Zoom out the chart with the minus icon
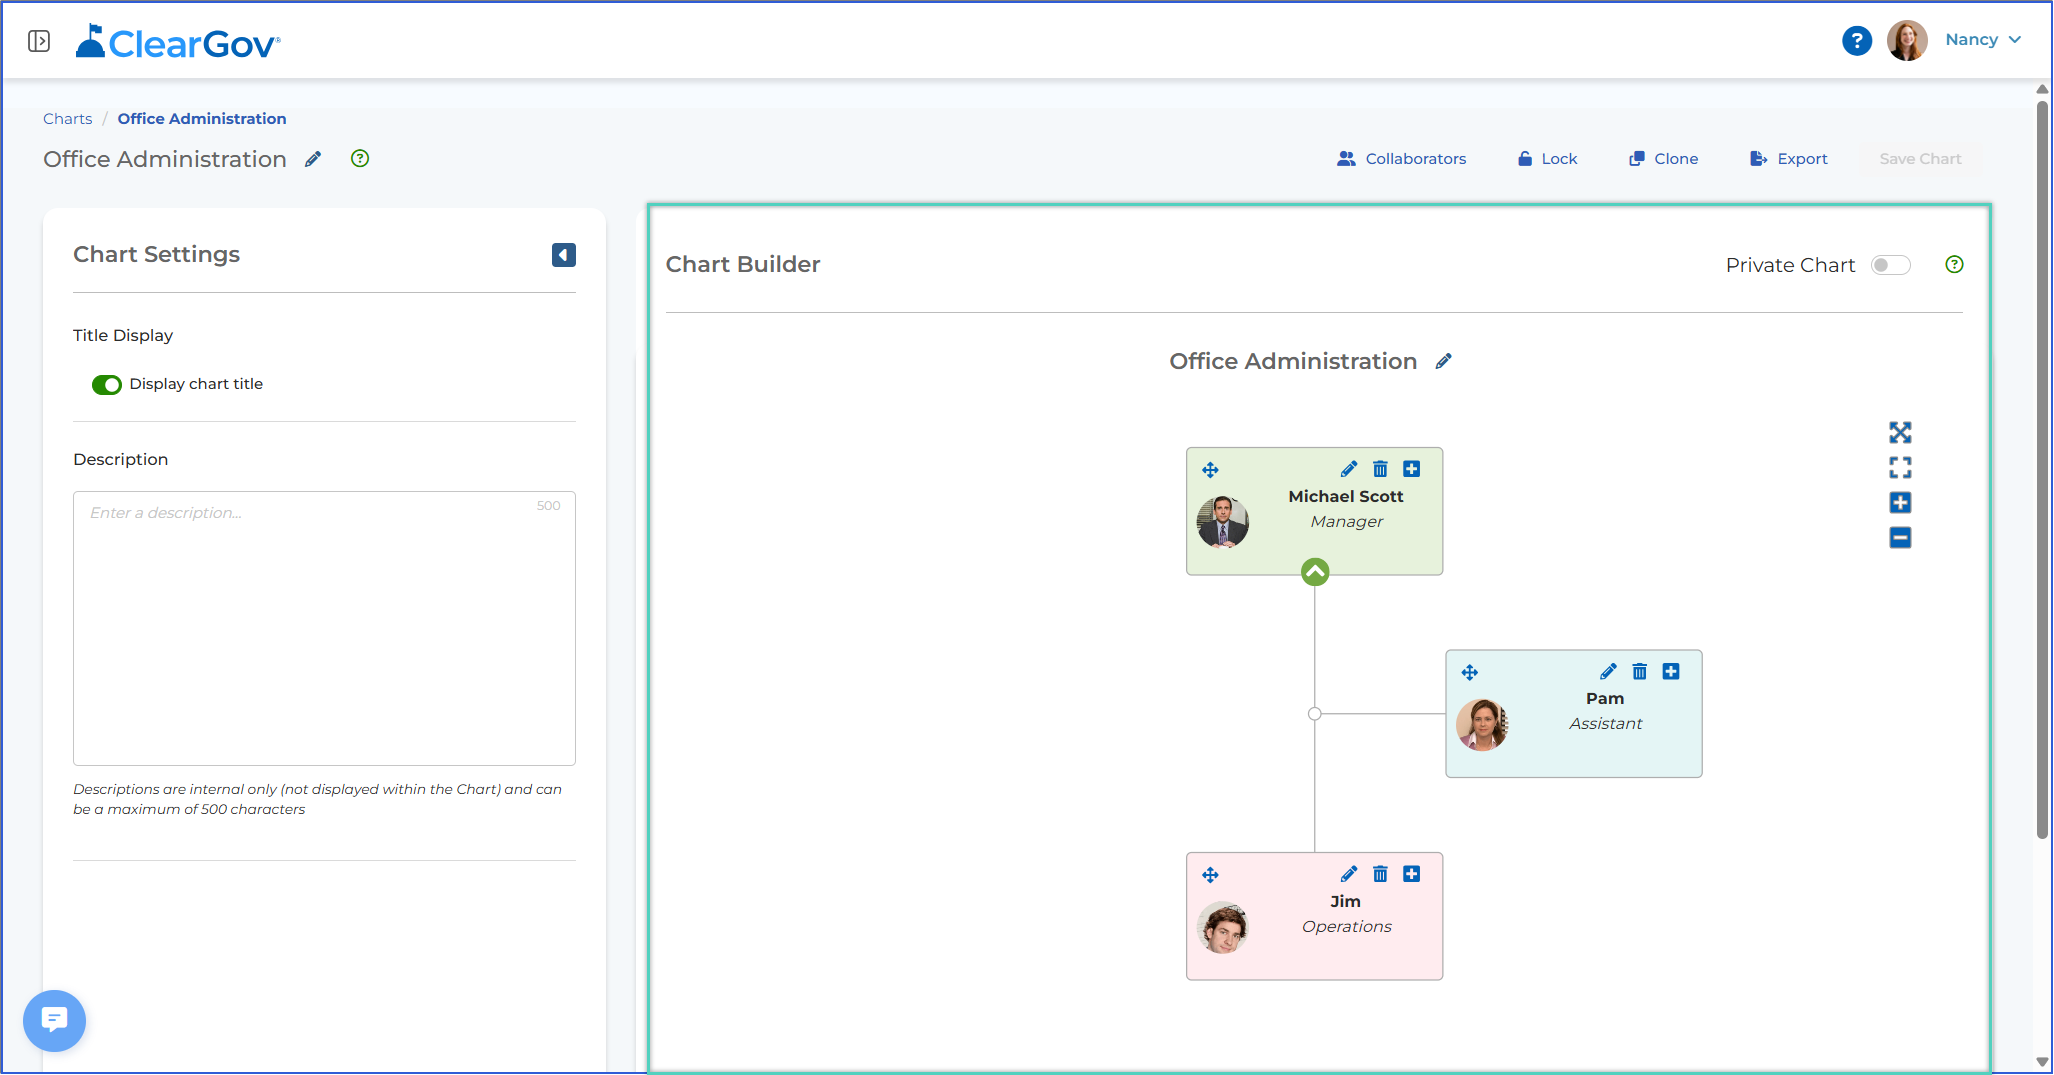This screenshot has width=2054, height=1075. (x=1900, y=538)
